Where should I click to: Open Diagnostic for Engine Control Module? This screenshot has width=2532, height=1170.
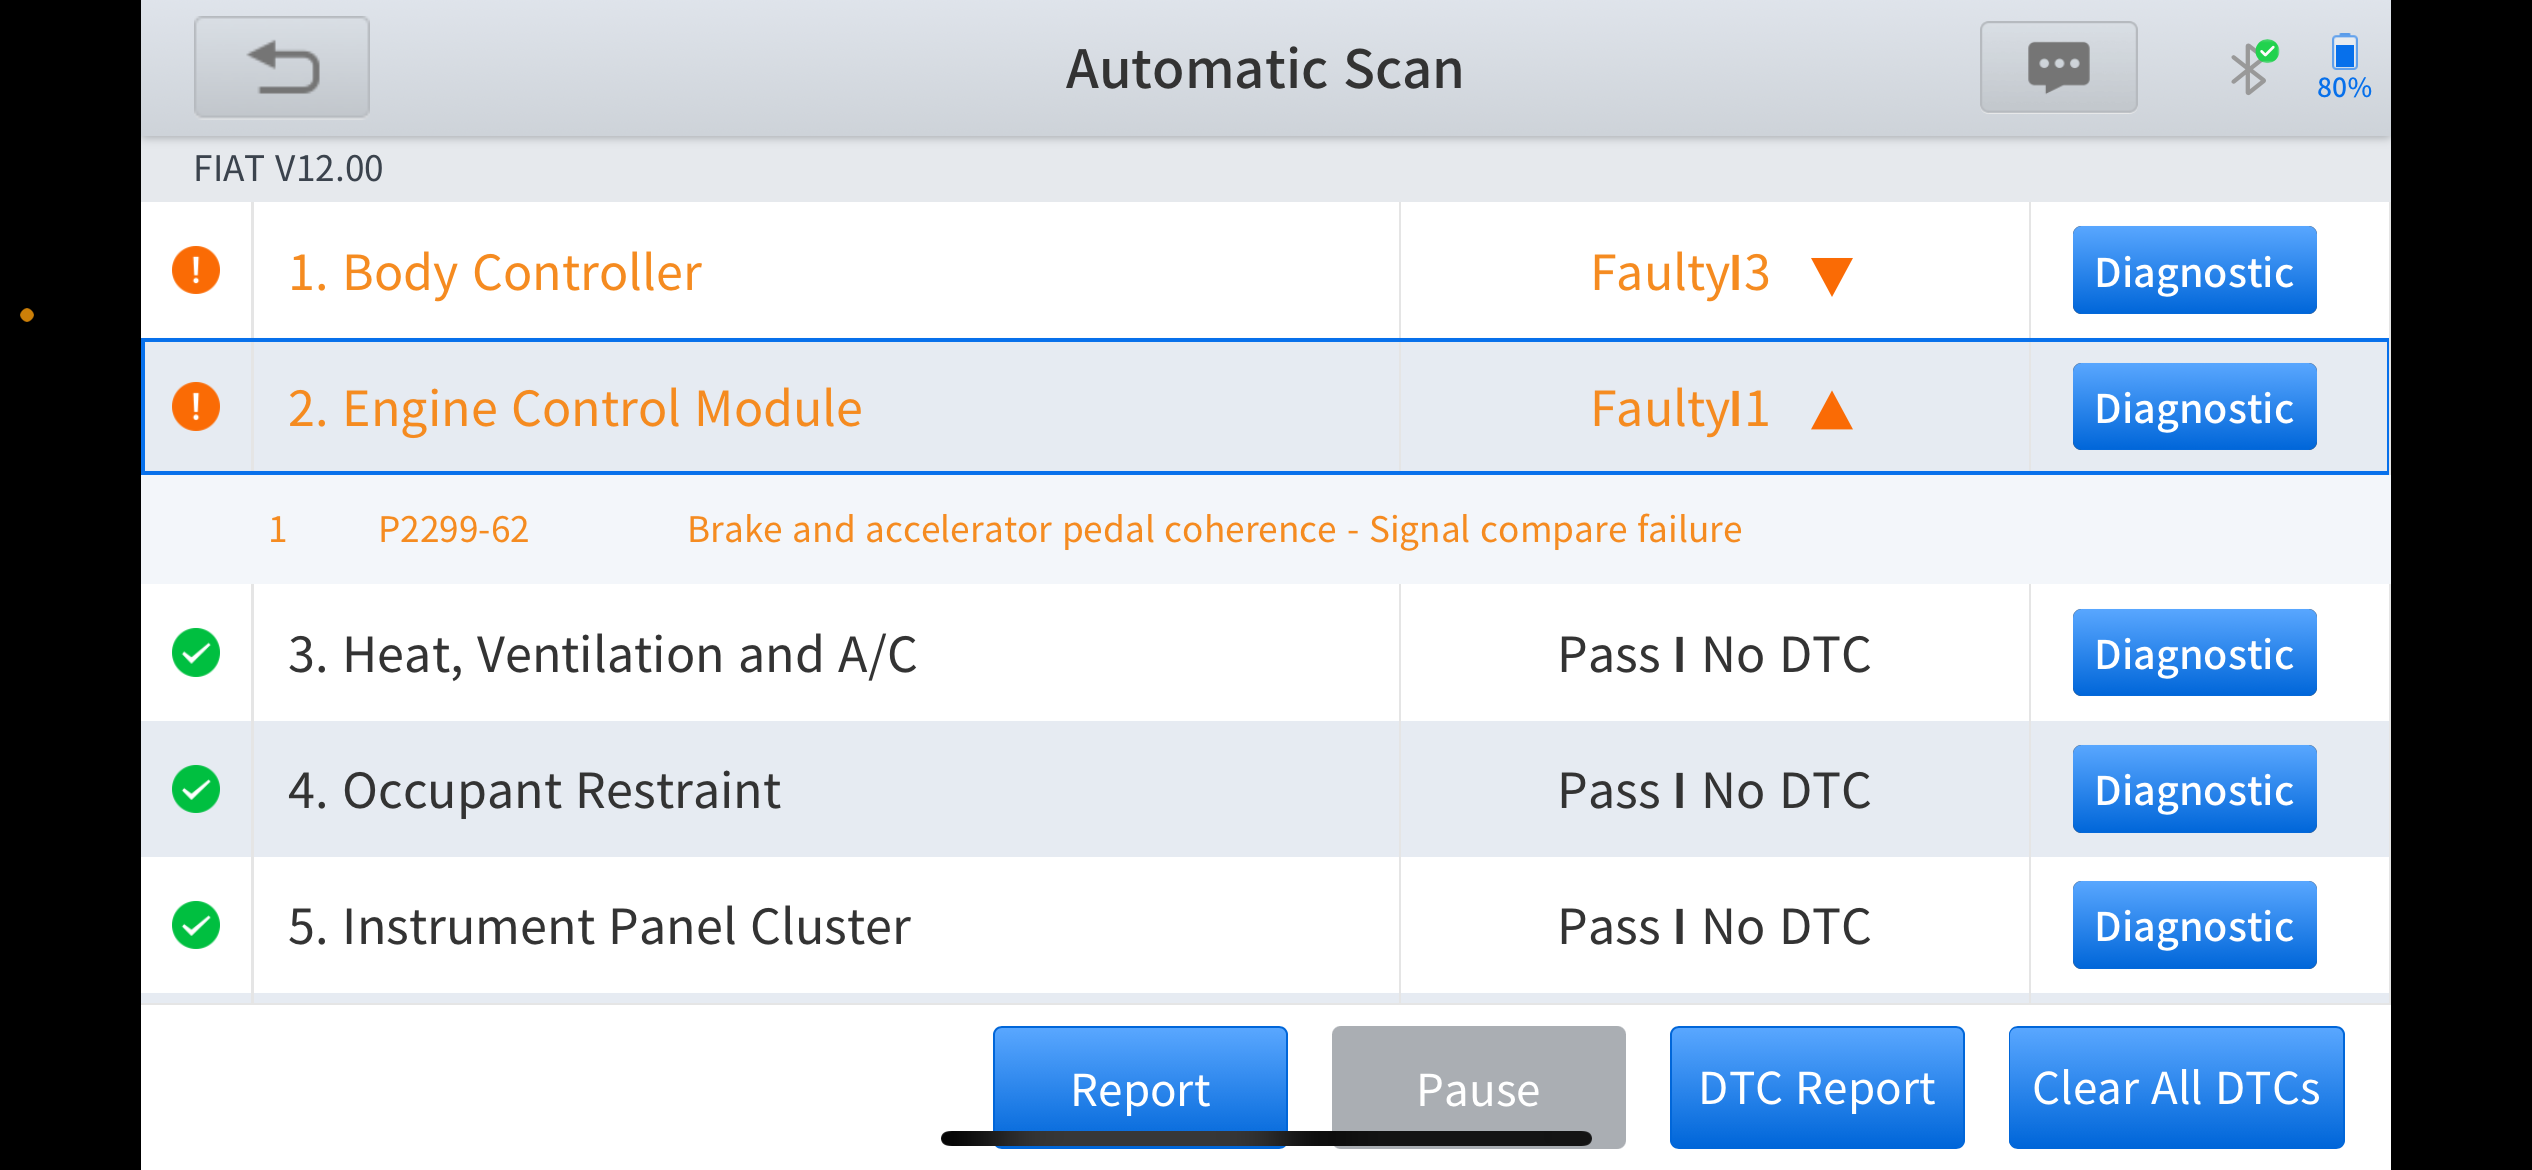pos(2194,407)
